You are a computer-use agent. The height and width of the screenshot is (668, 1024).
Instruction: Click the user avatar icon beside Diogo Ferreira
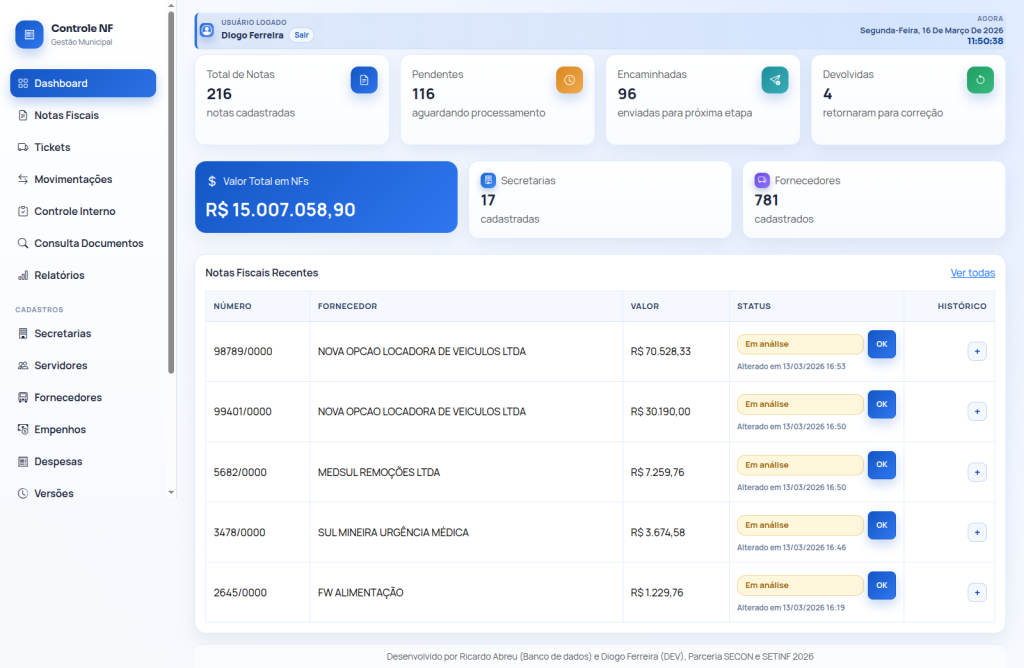coord(207,30)
